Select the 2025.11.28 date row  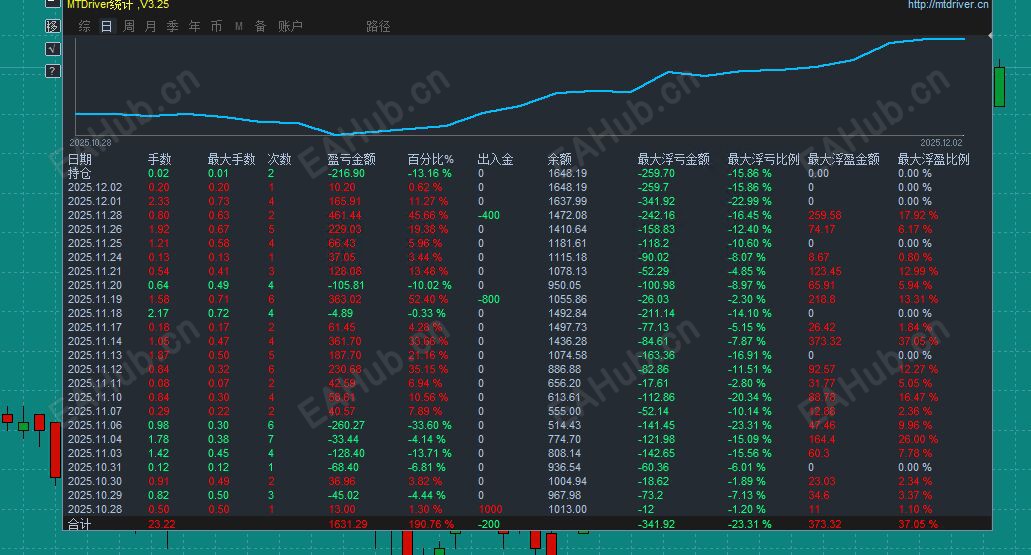click(x=95, y=215)
